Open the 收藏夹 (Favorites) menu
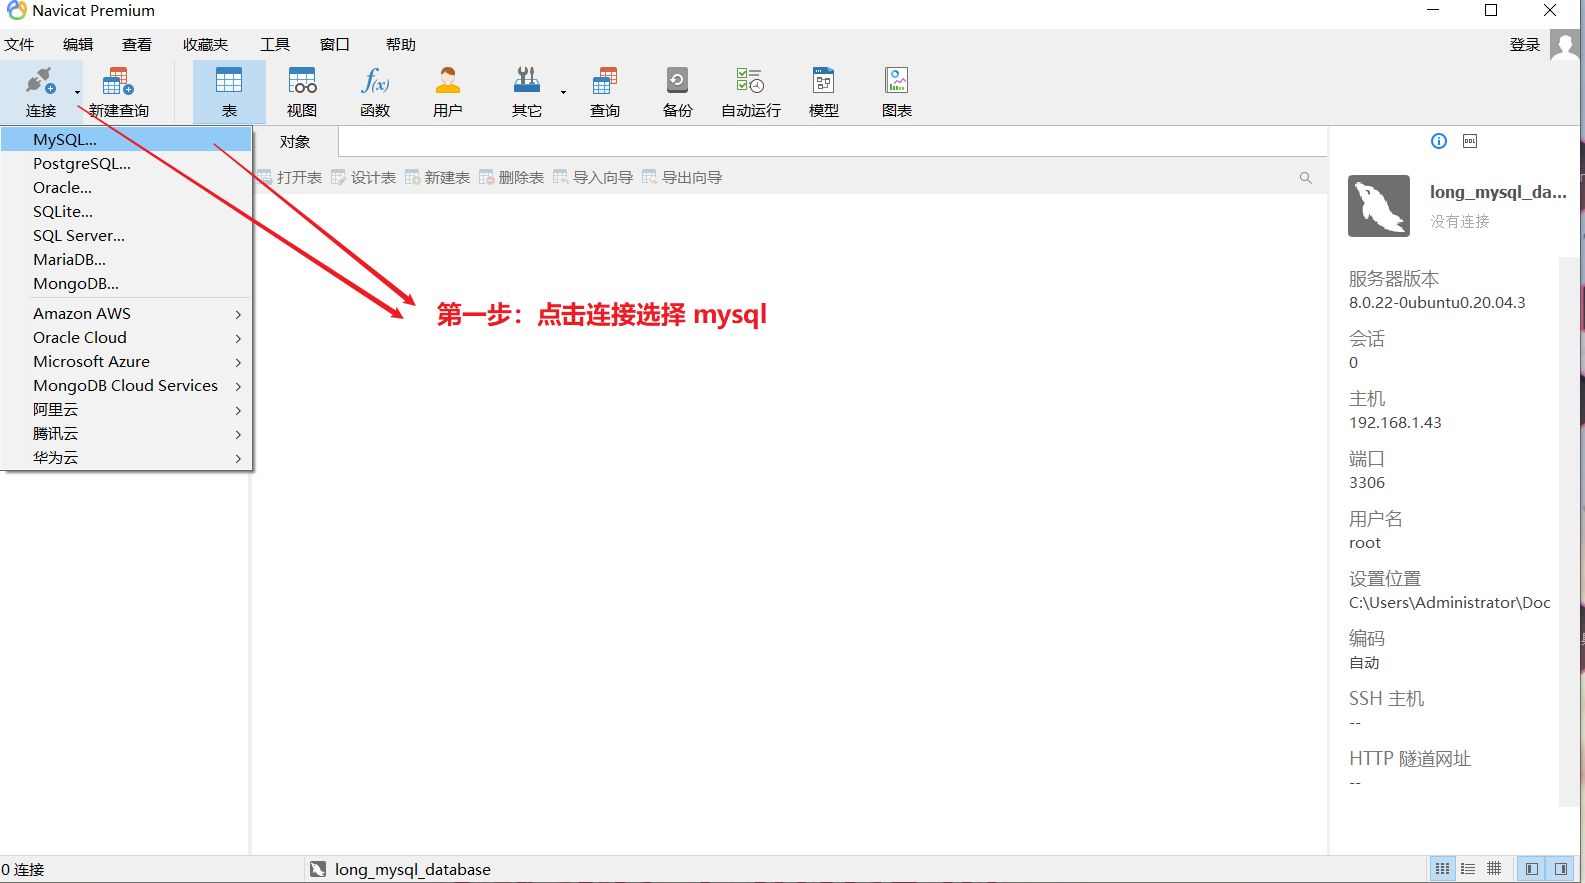The width and height of the screenshot is (1585, 883). pos(205,45)
